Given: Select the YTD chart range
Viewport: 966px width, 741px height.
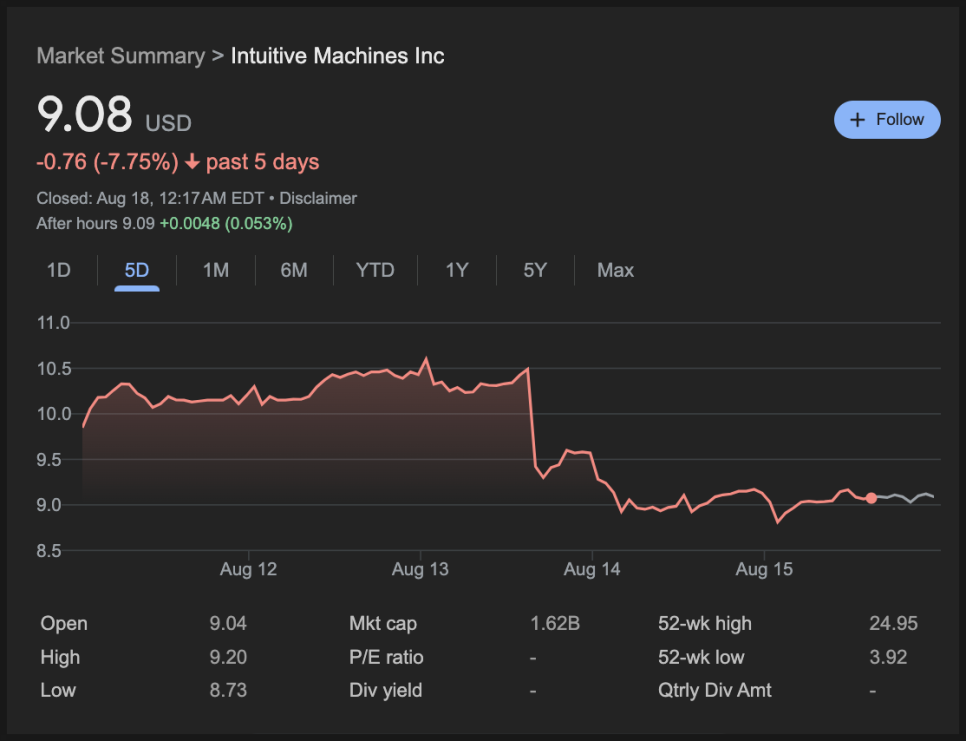Looking at the screenshot, I should click(375, 270).
